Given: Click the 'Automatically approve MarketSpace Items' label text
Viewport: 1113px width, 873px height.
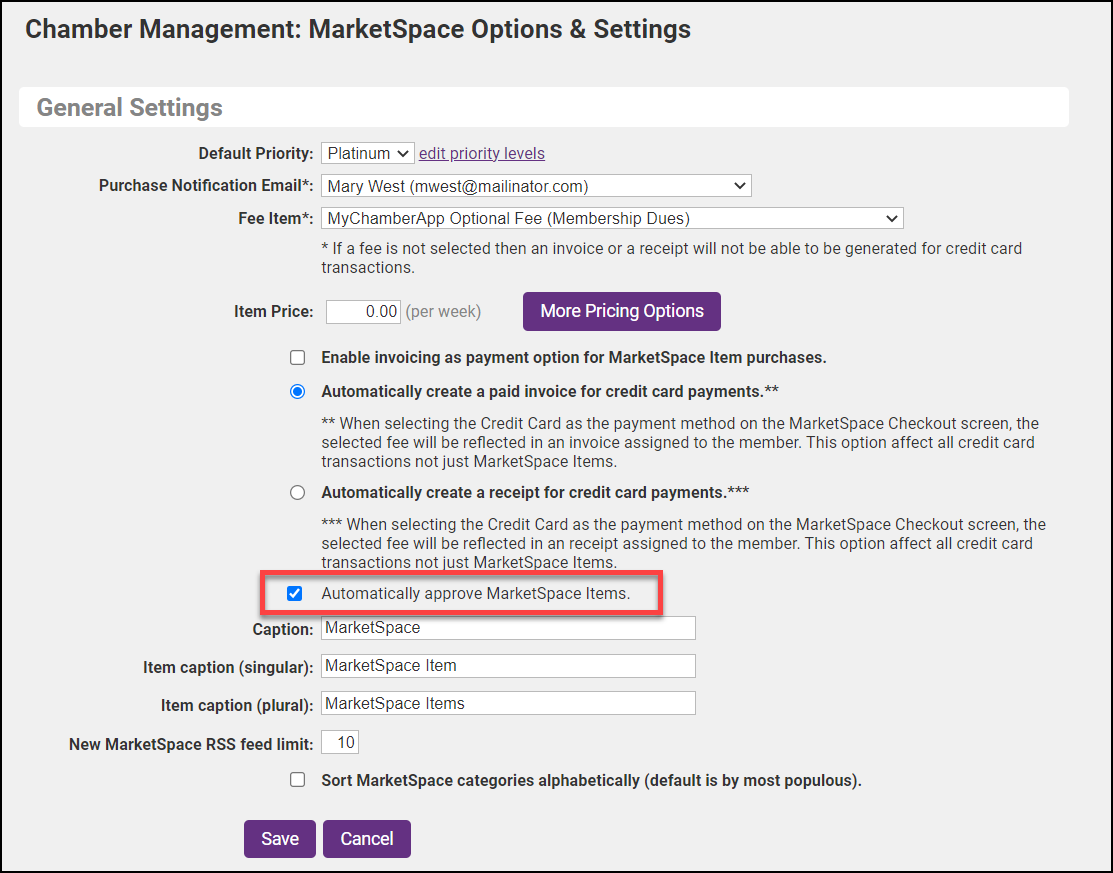Looking at the screenshot, I should (475, 593).
